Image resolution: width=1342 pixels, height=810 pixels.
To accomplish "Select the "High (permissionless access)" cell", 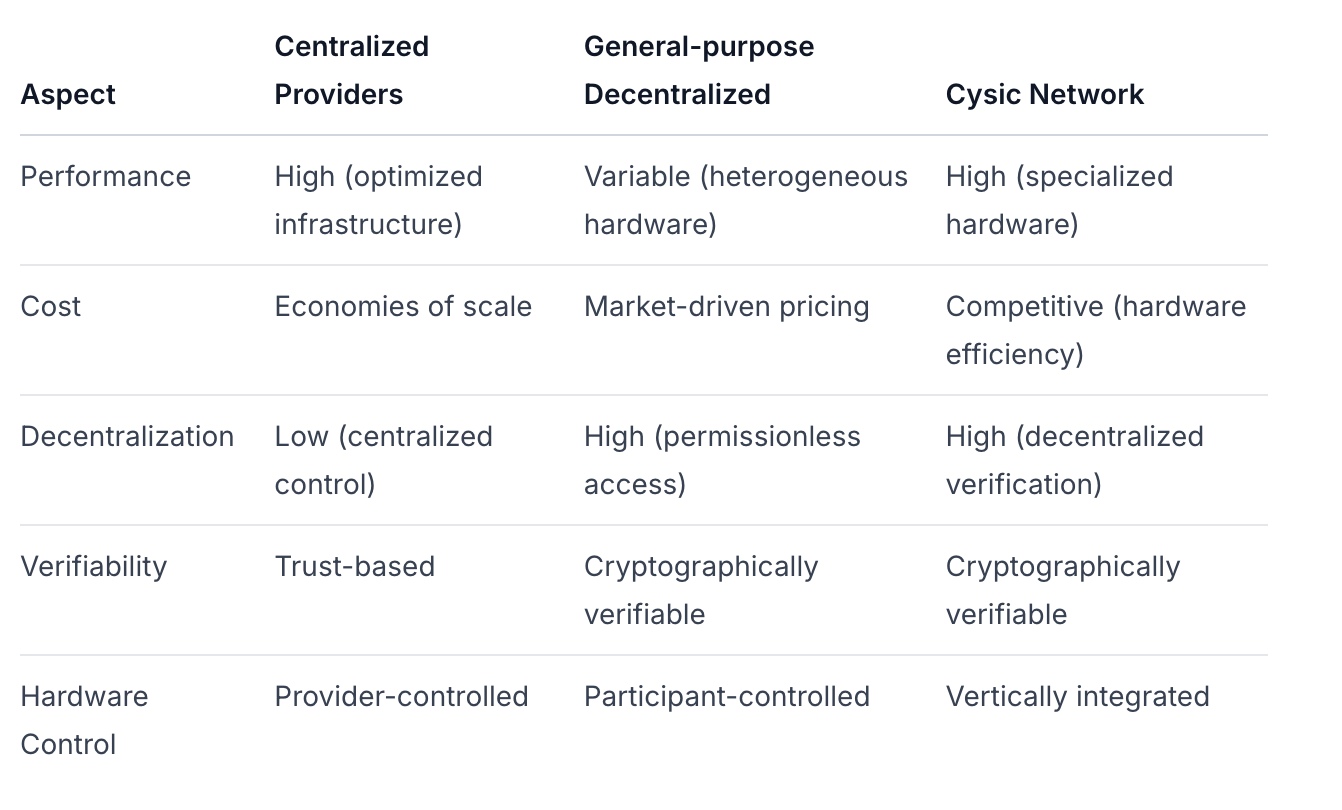I will pos(722,460).
